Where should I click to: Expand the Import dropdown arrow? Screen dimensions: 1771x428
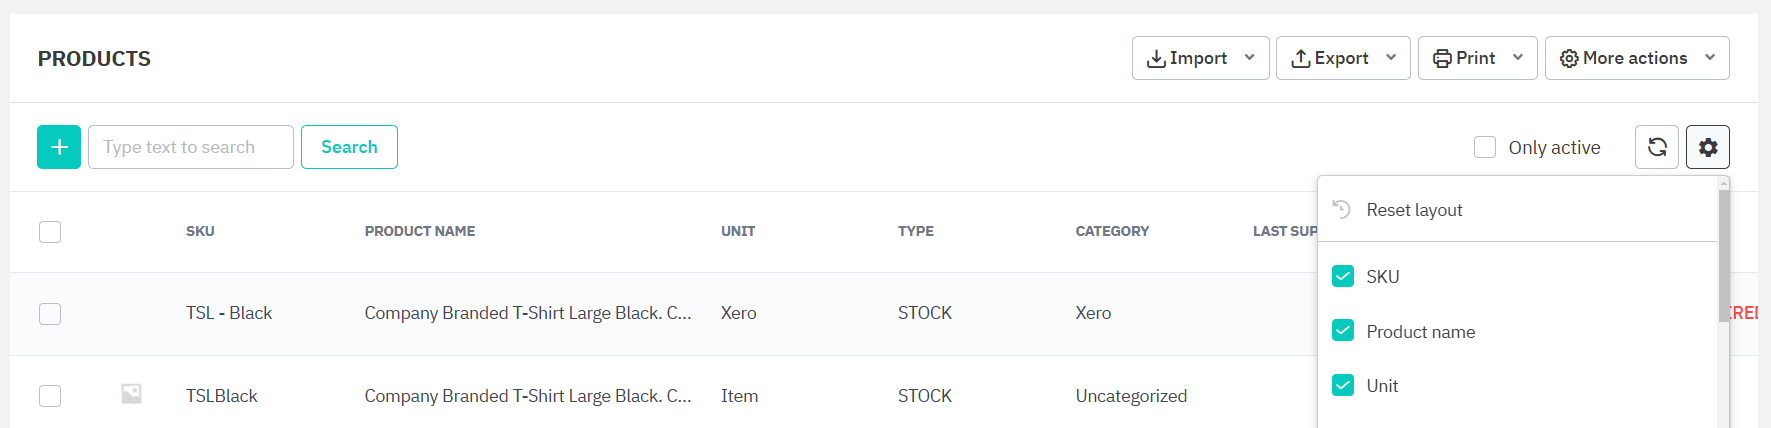(1250, 58)
